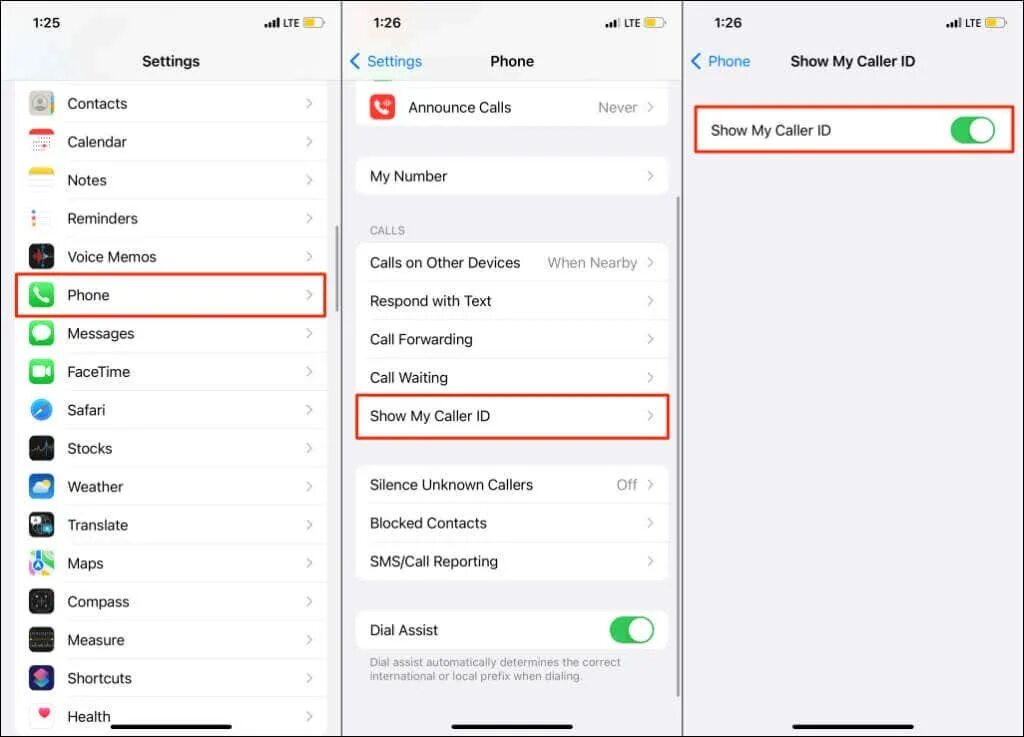Select Blocked Contacts menu row
The image size is (1024, 737).
[x=512, y=523]
